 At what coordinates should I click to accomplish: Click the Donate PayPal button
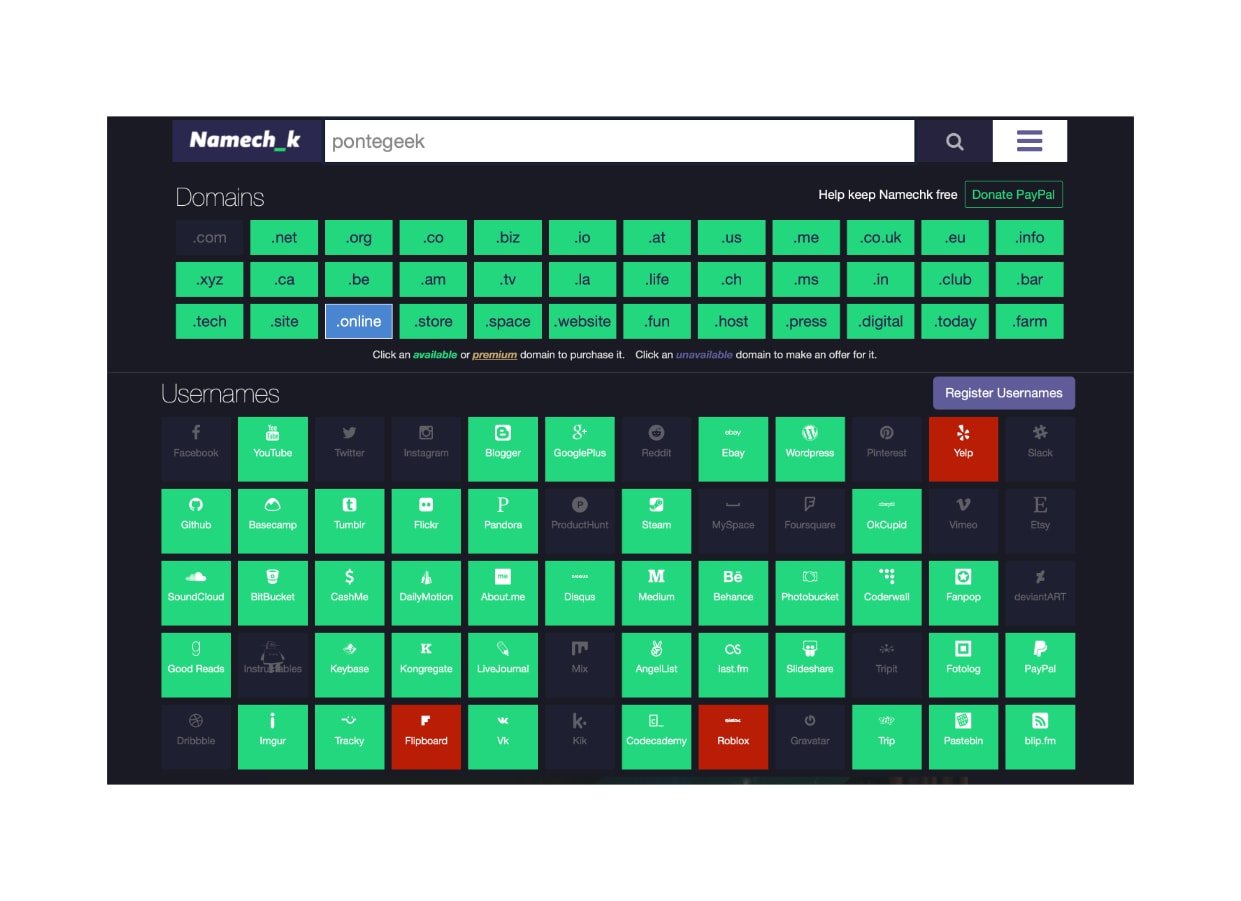coord(1014,195)
